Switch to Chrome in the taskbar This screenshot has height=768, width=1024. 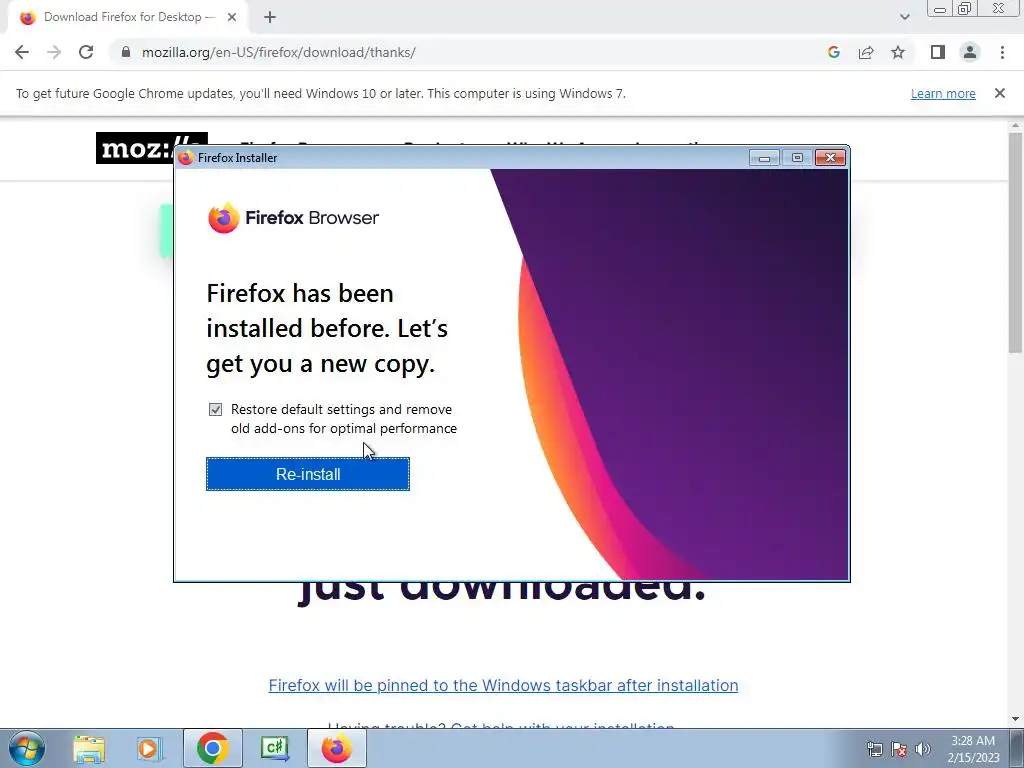pyautogui.click(x=212, y=748)
